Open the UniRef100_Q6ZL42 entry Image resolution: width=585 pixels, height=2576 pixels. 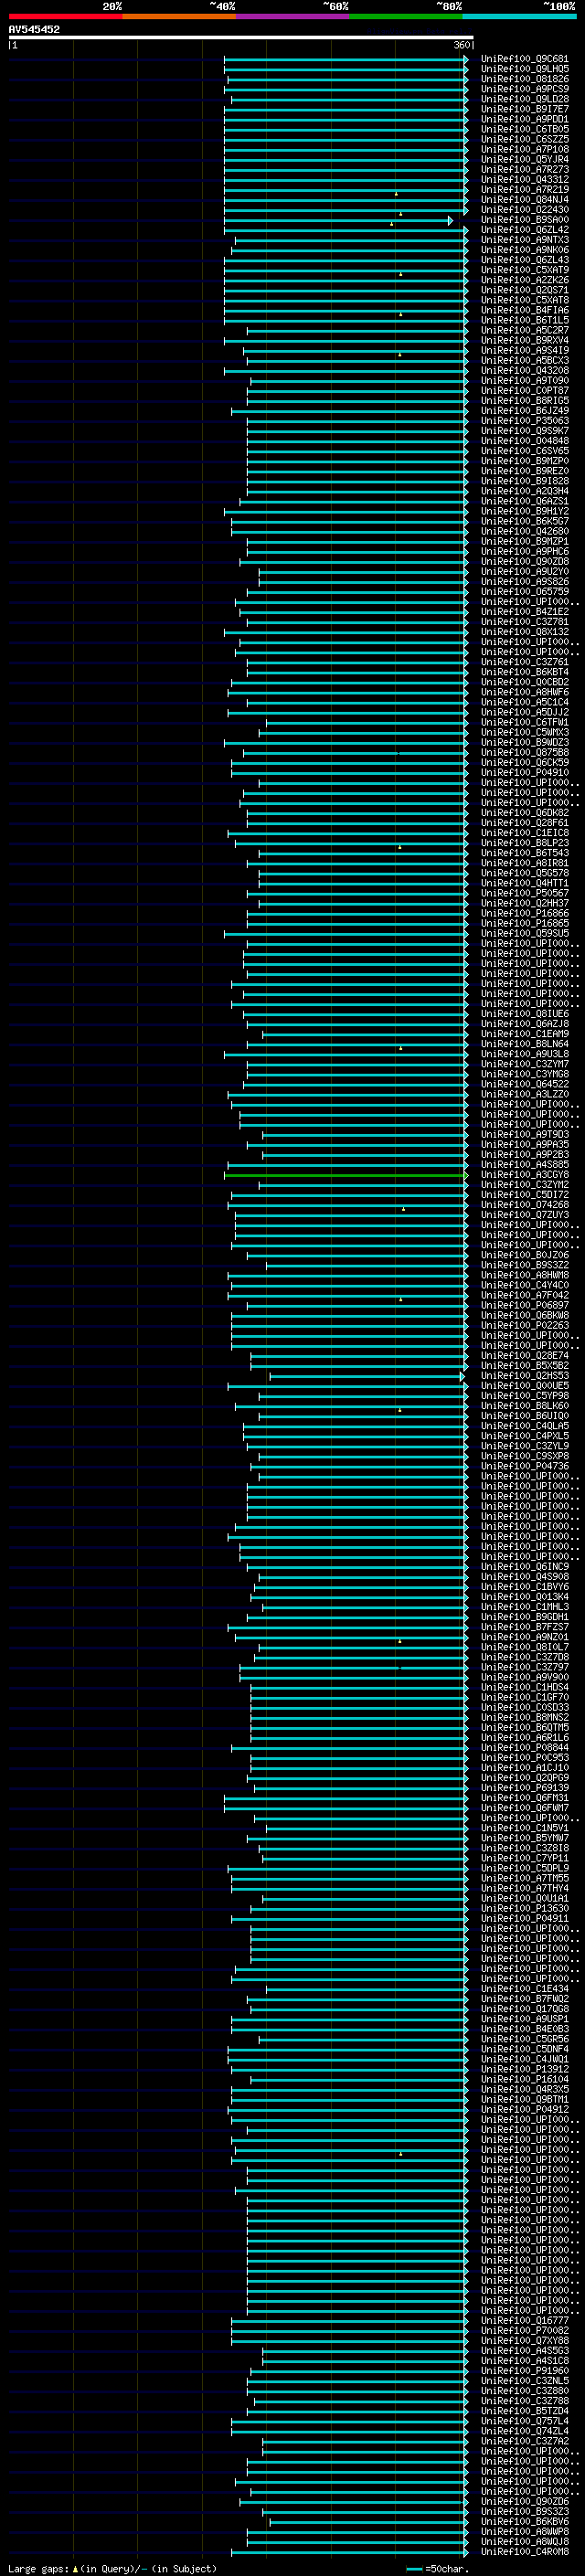(x=524, y=230)
